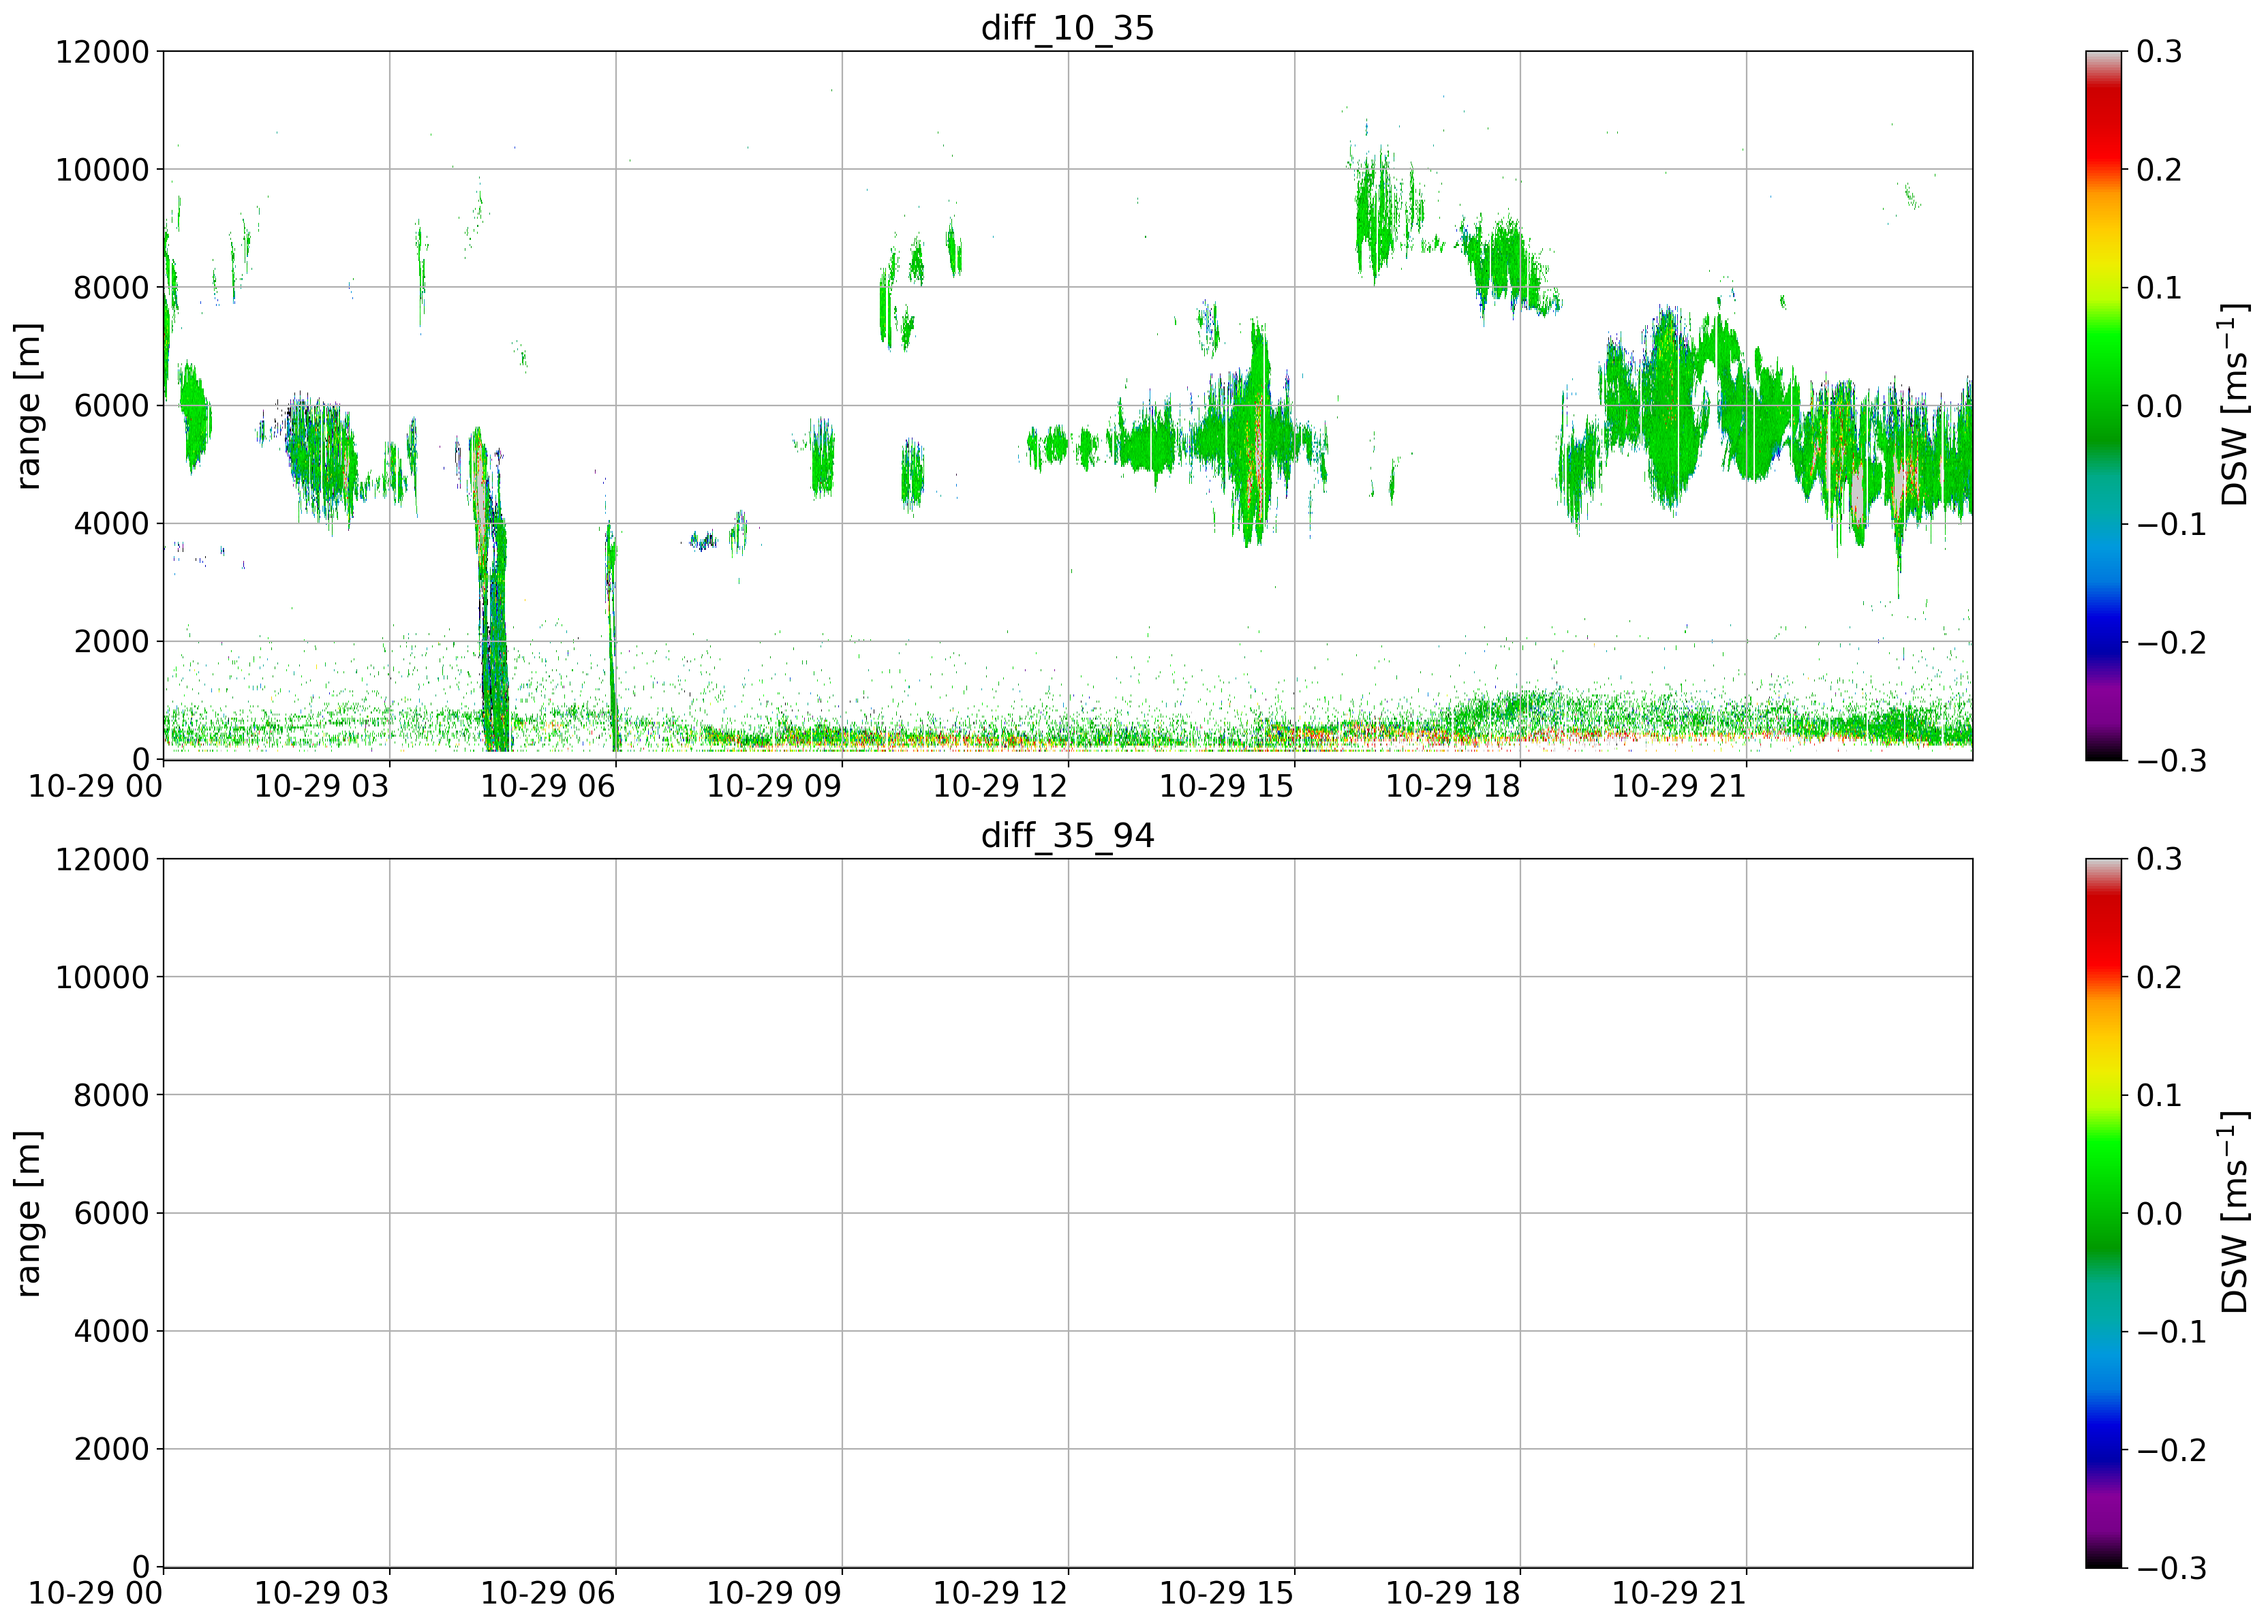Click the −0.2 tick on diff_10_35 colorbar

point(2171,642)
